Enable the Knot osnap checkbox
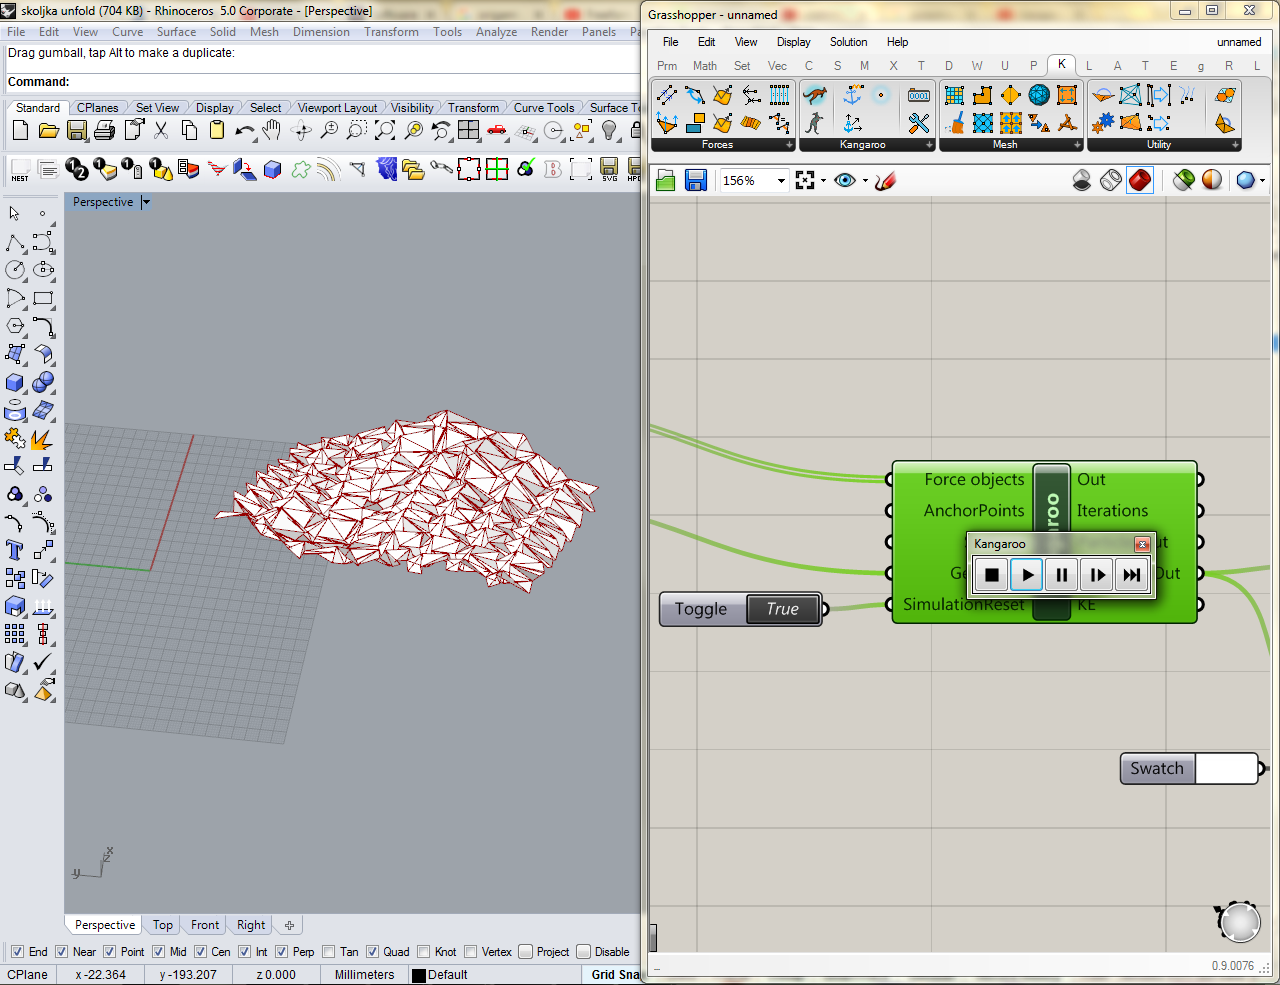Viewport: 1280px width, 985px height. point(424,952)
